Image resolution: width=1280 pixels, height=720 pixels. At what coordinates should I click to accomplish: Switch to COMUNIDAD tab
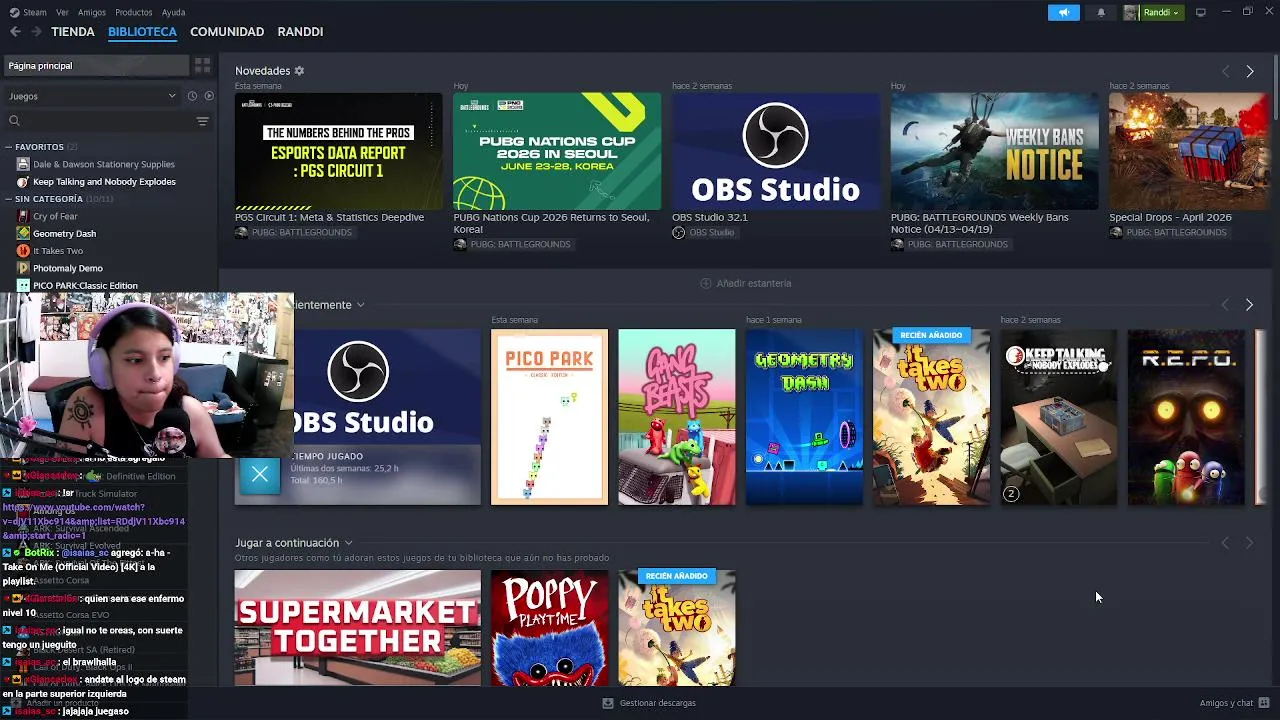coord(227,32)
